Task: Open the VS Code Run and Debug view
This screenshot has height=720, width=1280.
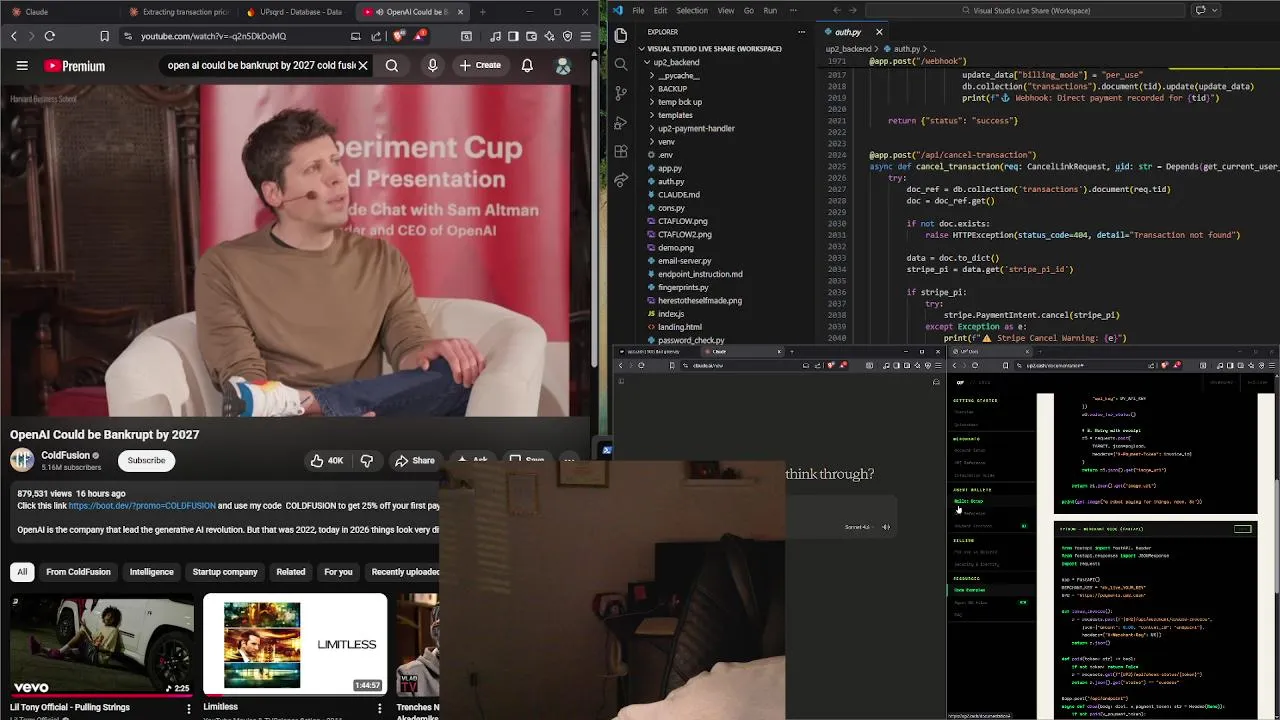Action: (621, 123)
